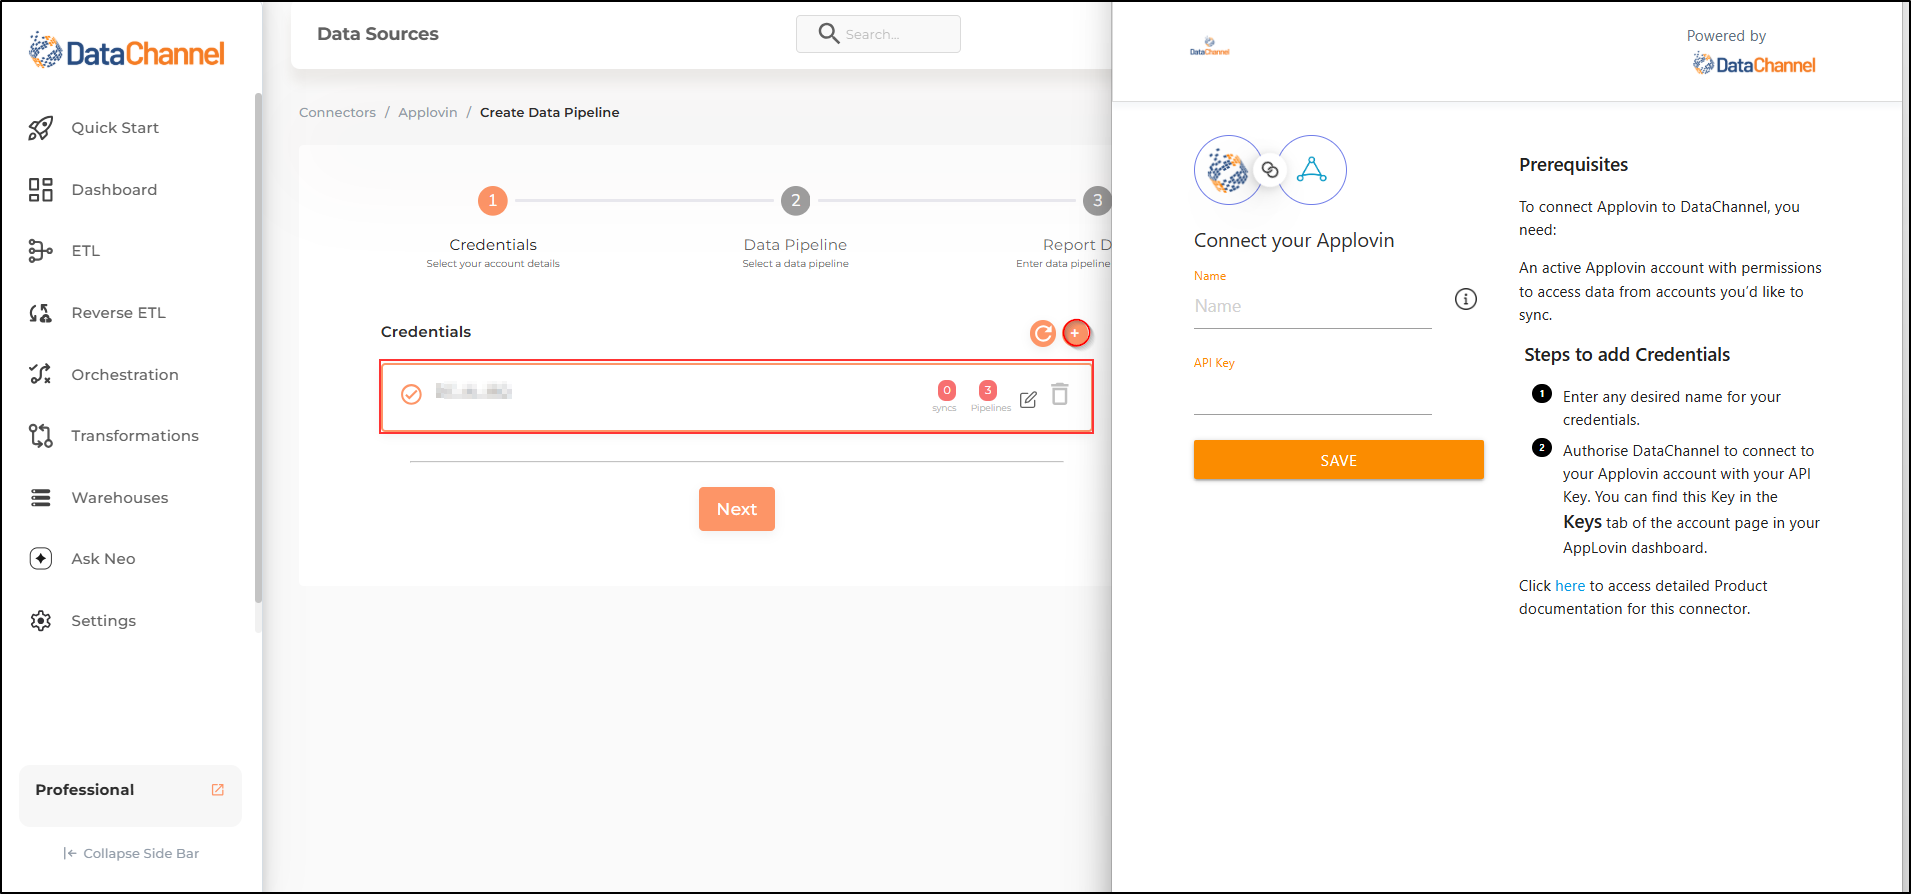
Task: Click the link chain icon between logos
Action: pyautogui.click(x=1270, y=170)
